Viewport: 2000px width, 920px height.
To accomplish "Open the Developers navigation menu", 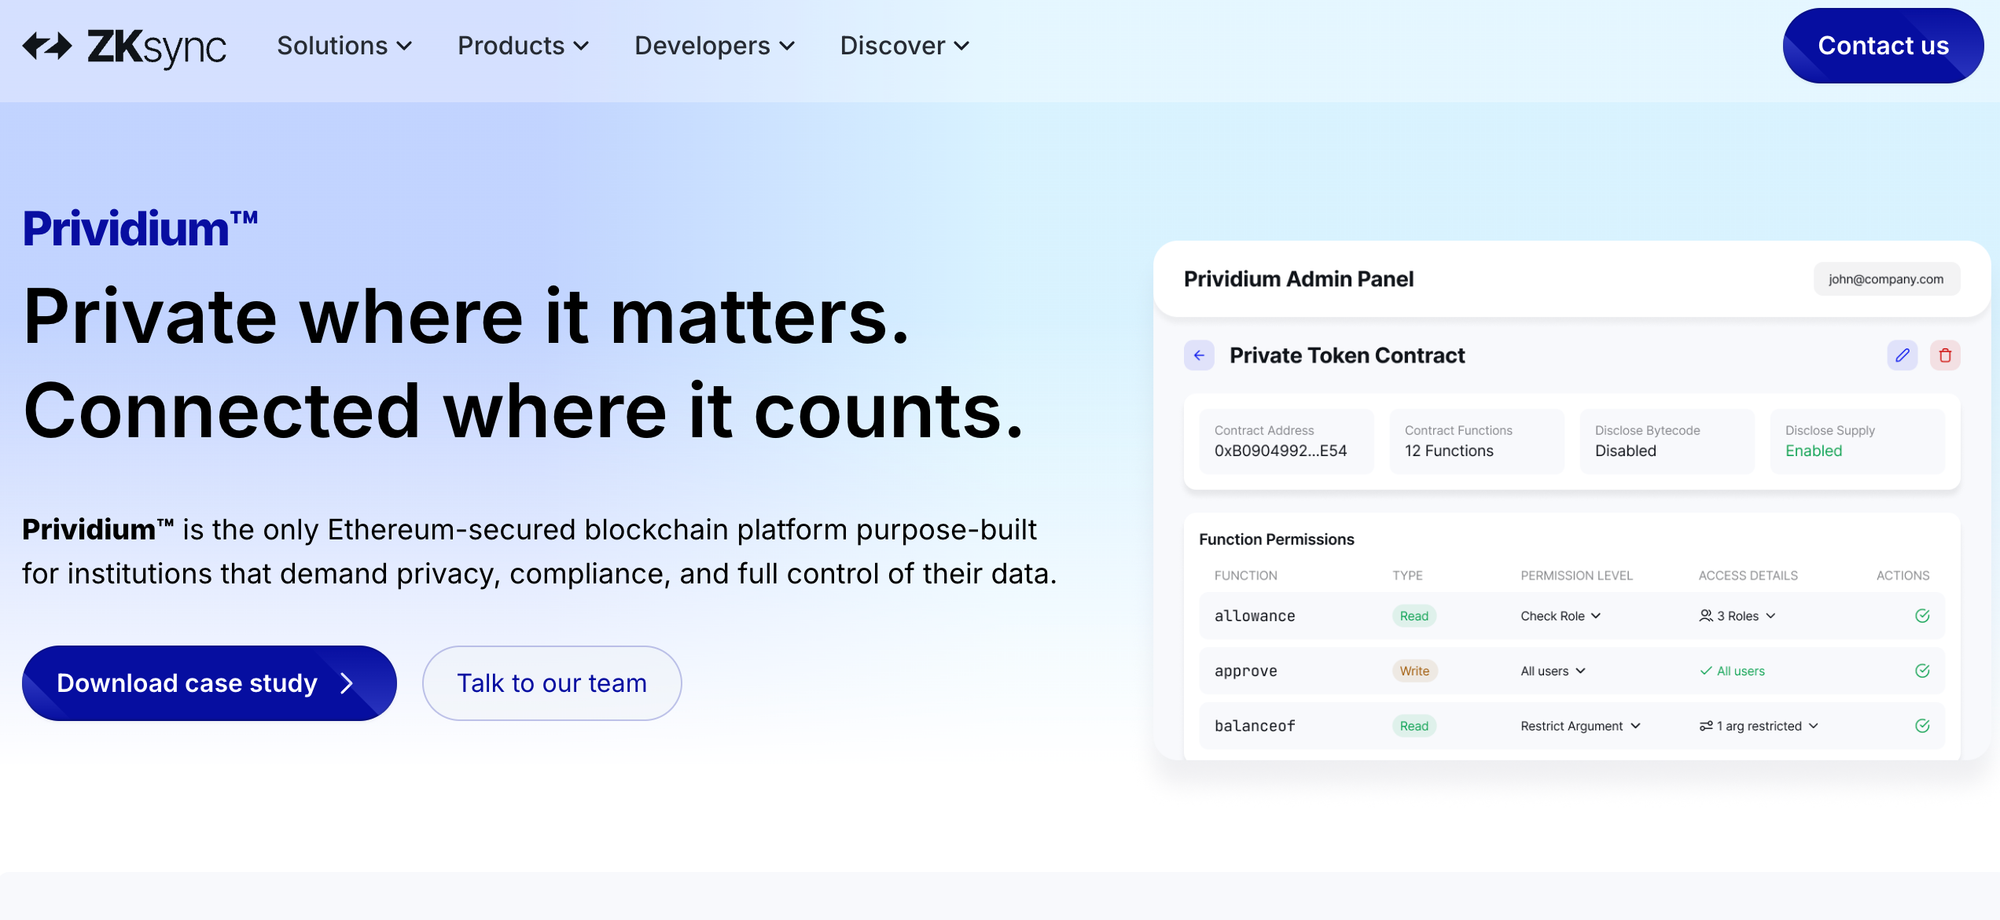I will pyautogui.click(x=714, y=46).
